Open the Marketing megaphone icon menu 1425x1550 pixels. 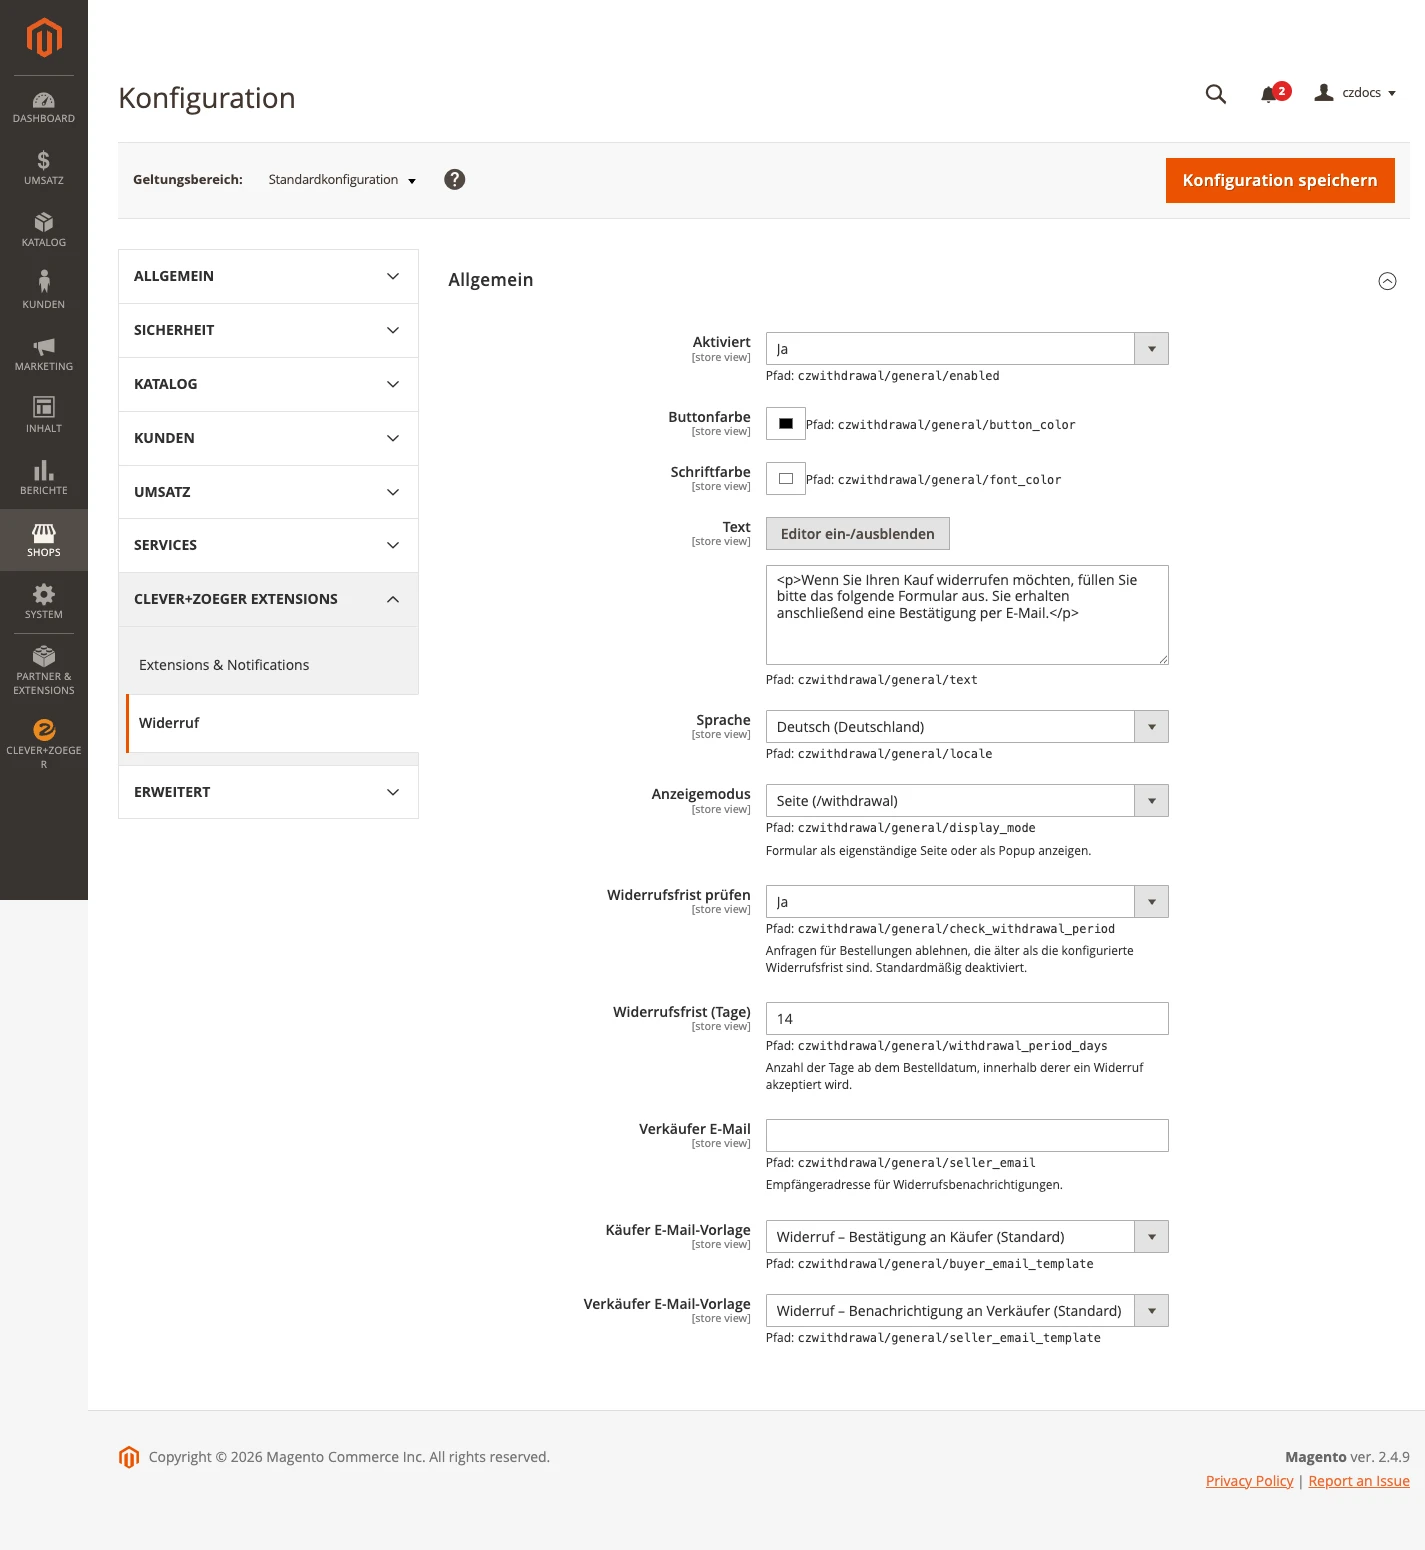coord(44,353)
